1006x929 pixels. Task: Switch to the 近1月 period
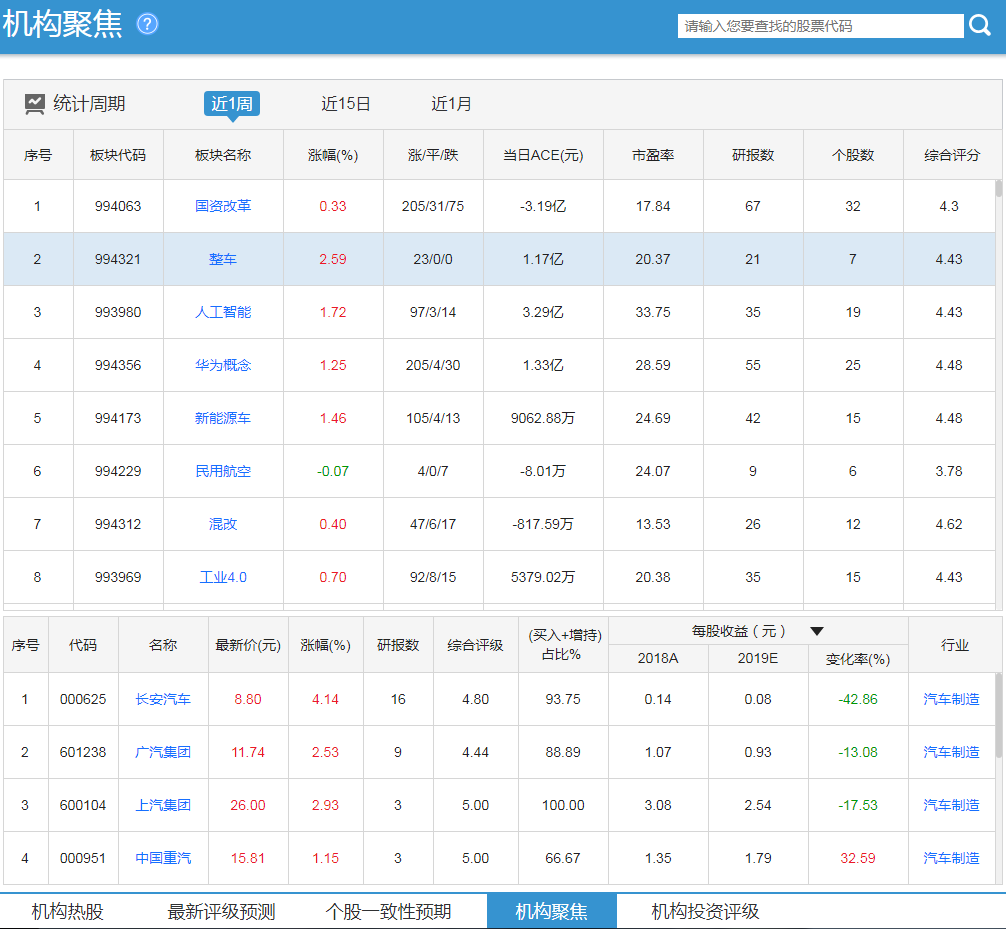click(x=451, y=104)
